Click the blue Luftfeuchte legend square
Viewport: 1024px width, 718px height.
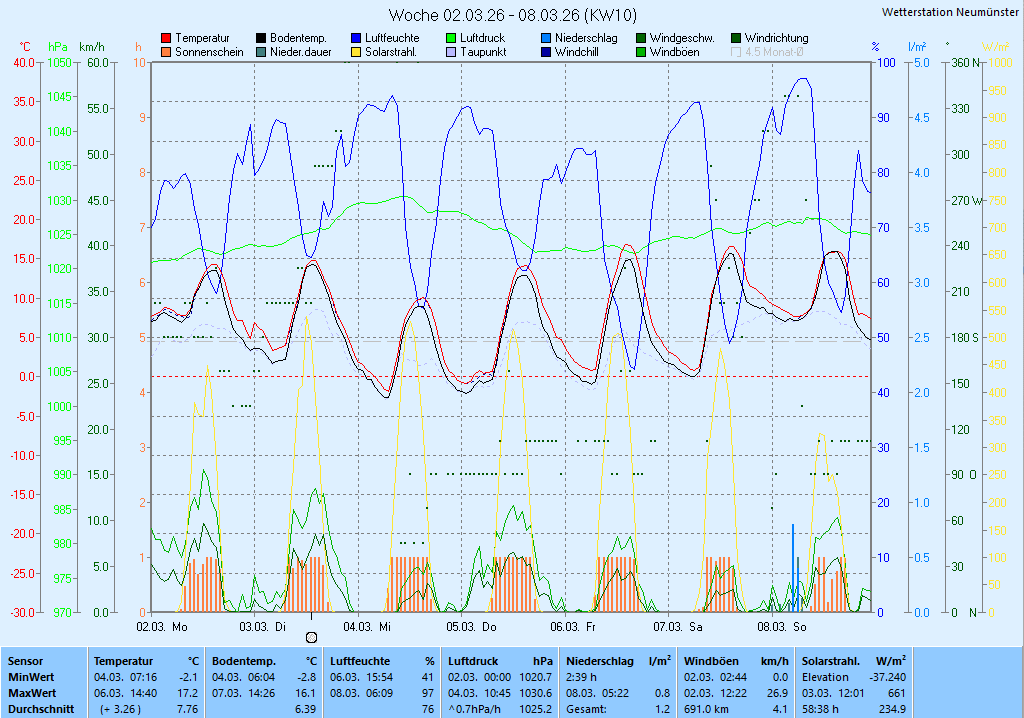356,38
